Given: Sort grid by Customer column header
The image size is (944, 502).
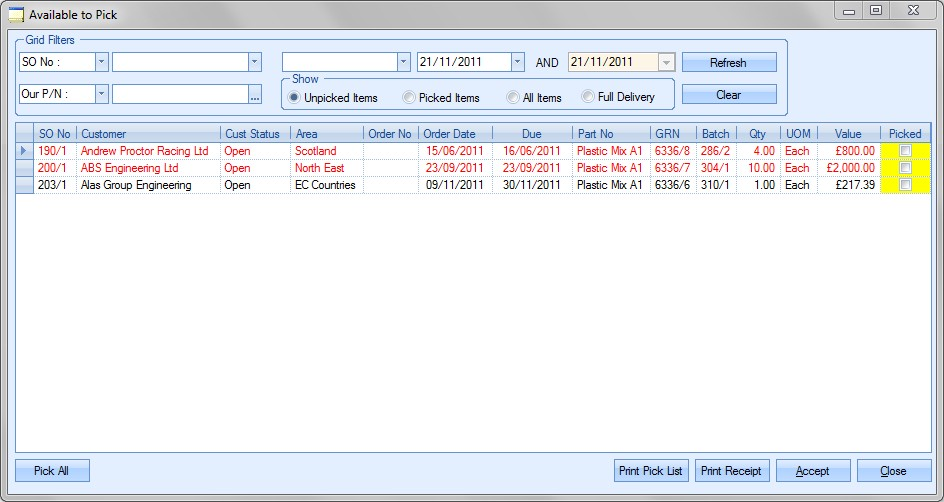Looking at the screenshot, I should 148,134.
